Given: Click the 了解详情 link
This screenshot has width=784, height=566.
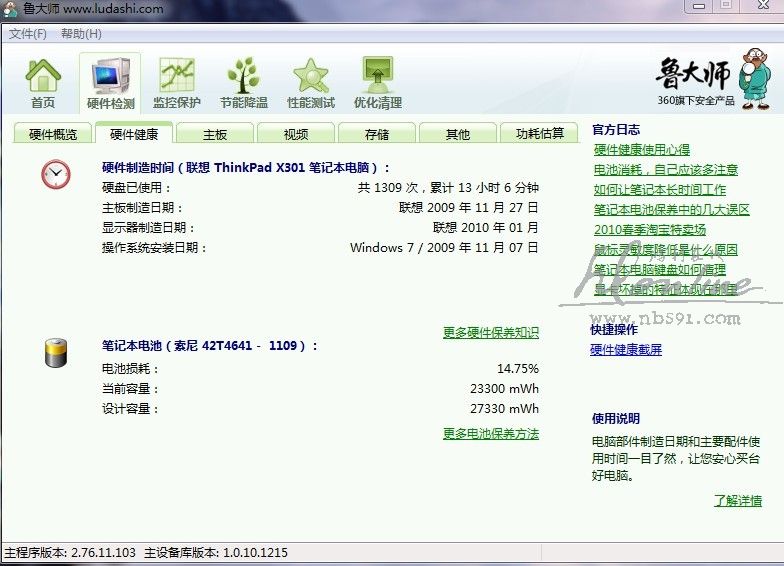Looking at the screenshot, I should (x=738, y=500).
